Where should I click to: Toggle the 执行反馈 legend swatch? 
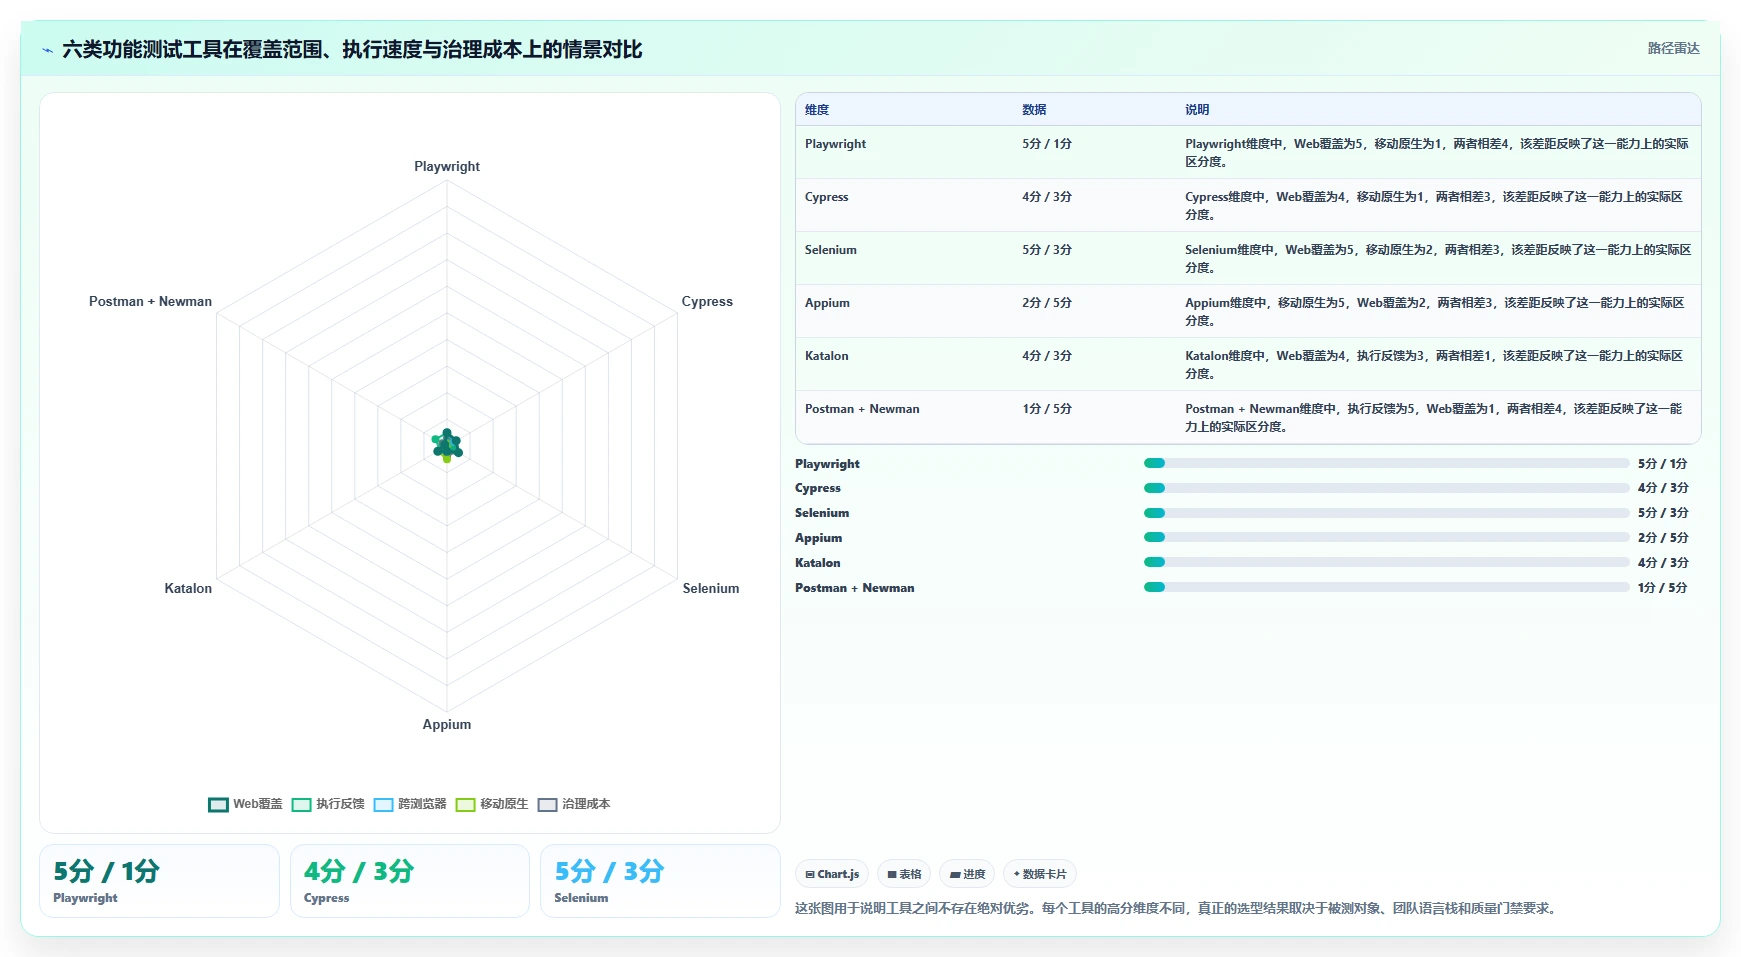tap(301, 805)
